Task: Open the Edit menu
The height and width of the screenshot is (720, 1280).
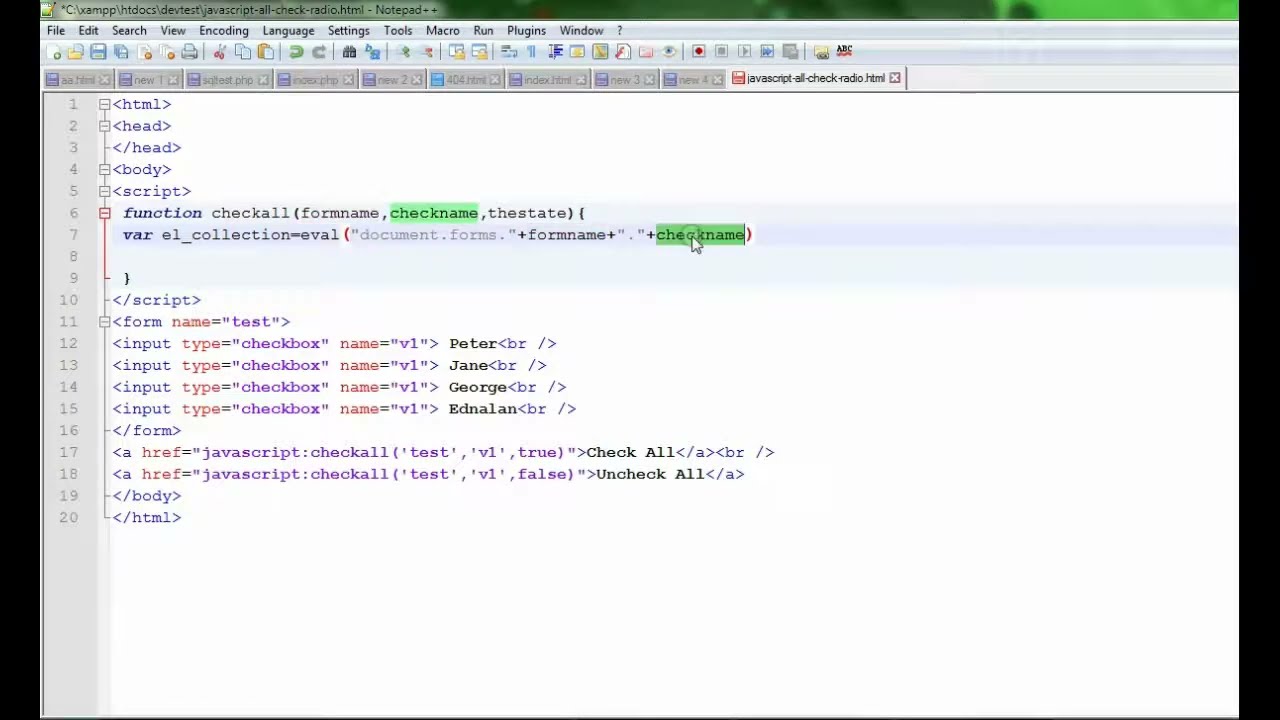Action: point(88,31)
